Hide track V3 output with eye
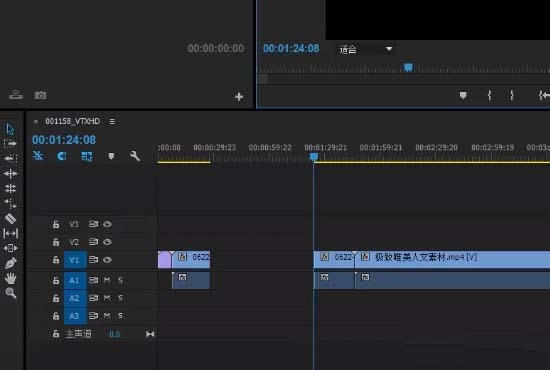The width and height of the screenshot is (550, 370). click(107, 224)
